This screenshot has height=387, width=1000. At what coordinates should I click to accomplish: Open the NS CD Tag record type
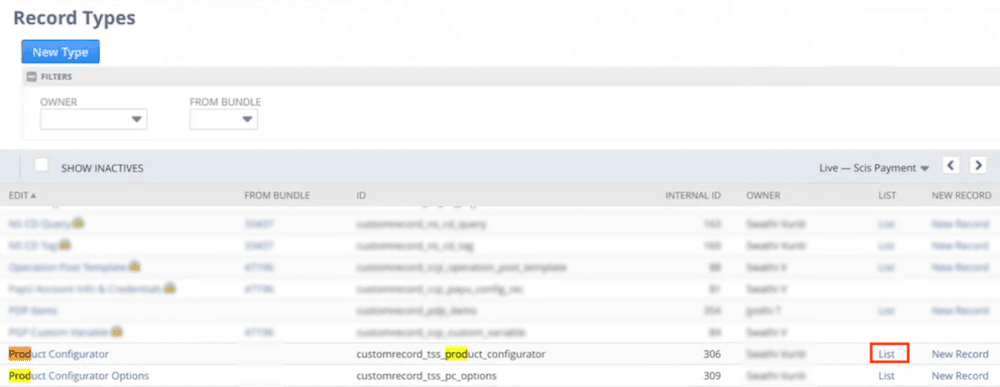33,246
